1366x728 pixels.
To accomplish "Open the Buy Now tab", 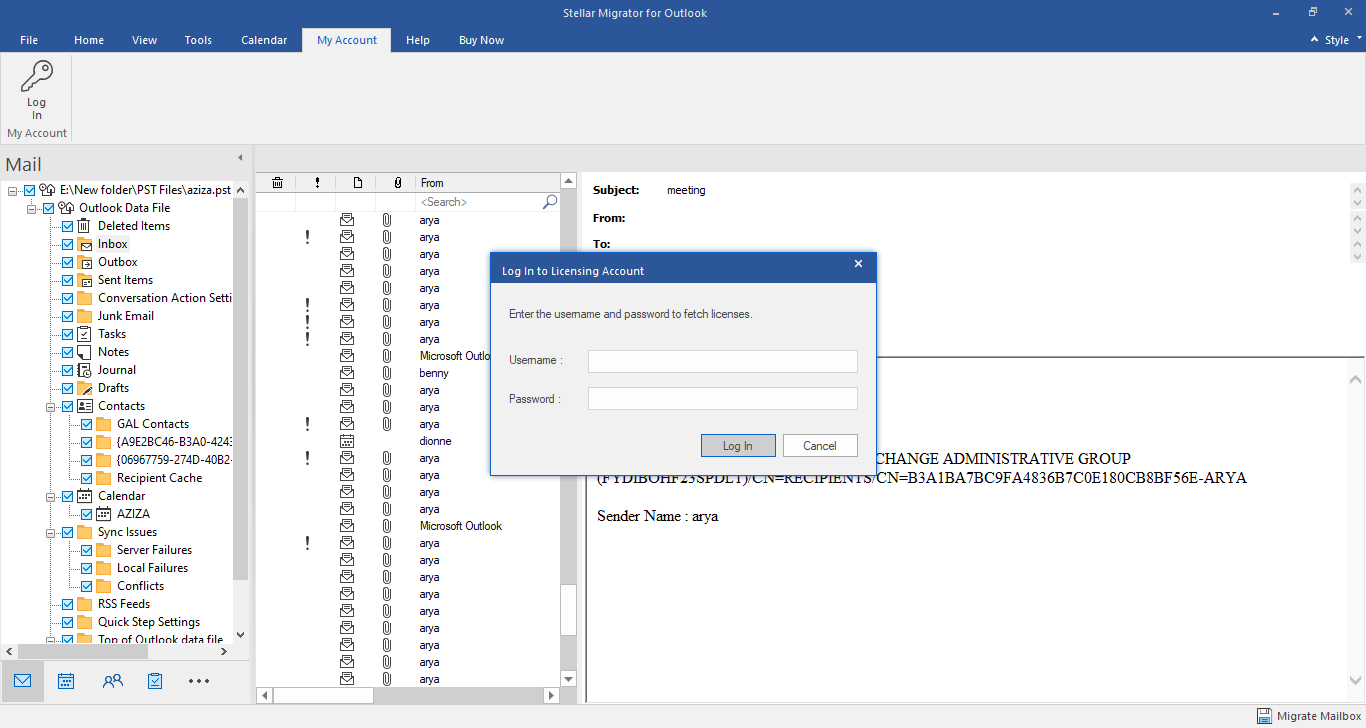I will pyautogui.click(x=481, y=40).
